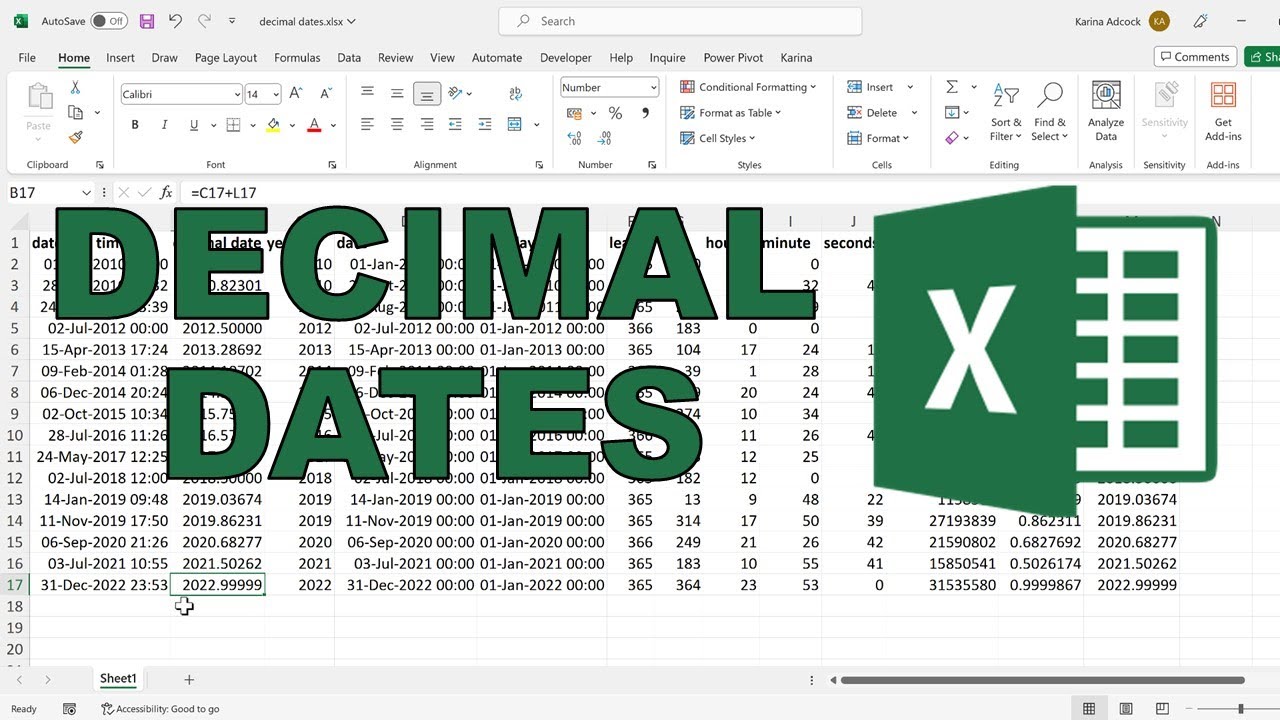
Task: Toggle Italic formatting
Action: click(164, 125)
